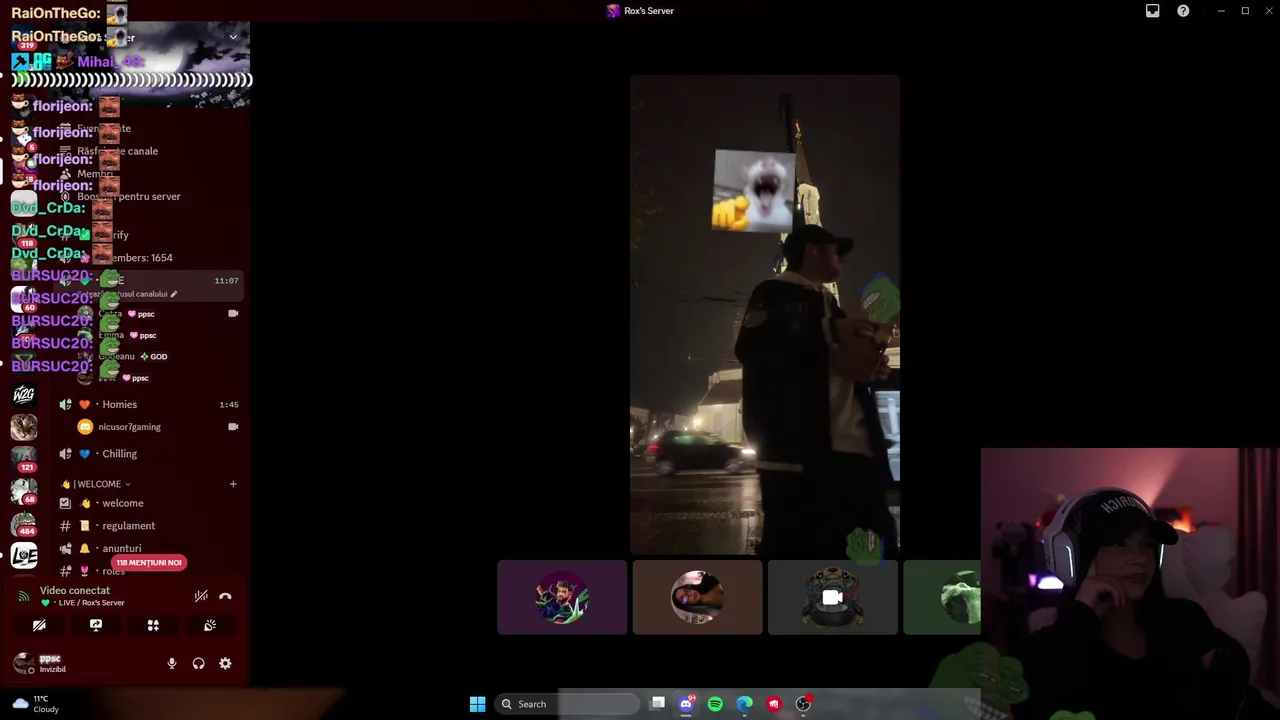Image resolution: width=1280 pixels, height=720 pixels.
Task: Open video icon beside Catza
Action: tap(233, 313)
